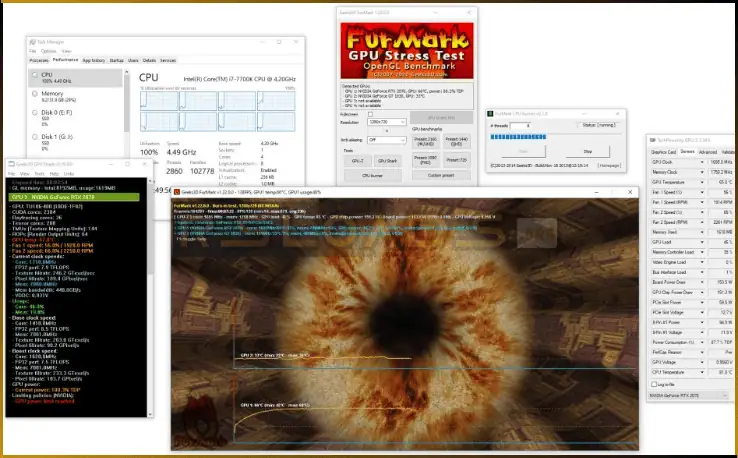
Task: Open the Graphics Card tab in GPU-Z
Action: pos(664,152)
